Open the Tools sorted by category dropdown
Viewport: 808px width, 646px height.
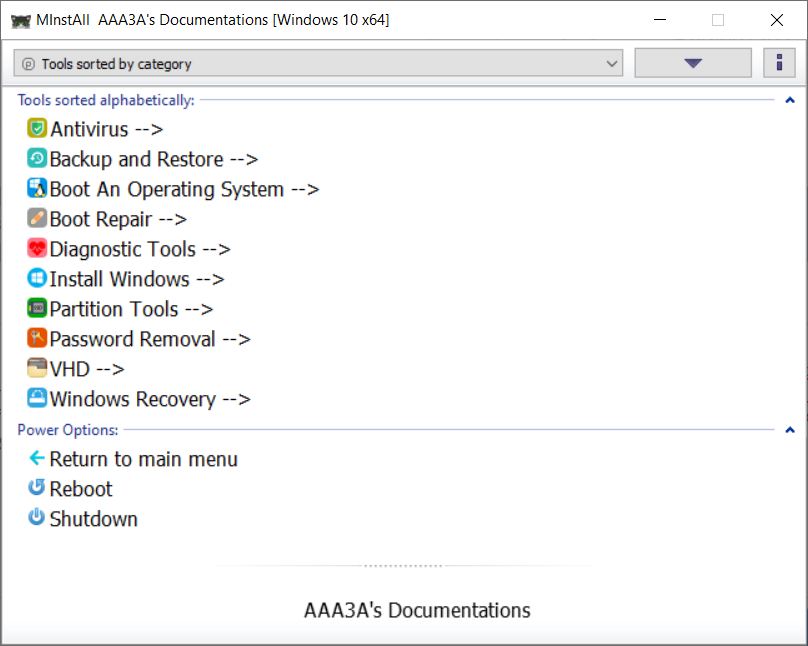pyautogui.click(x=318, y=63)
